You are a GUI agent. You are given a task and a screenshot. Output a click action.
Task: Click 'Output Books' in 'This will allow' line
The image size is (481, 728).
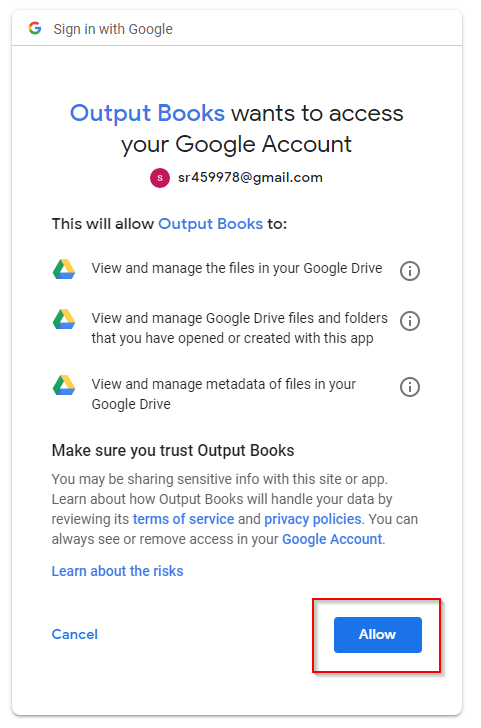coord(211,224)
